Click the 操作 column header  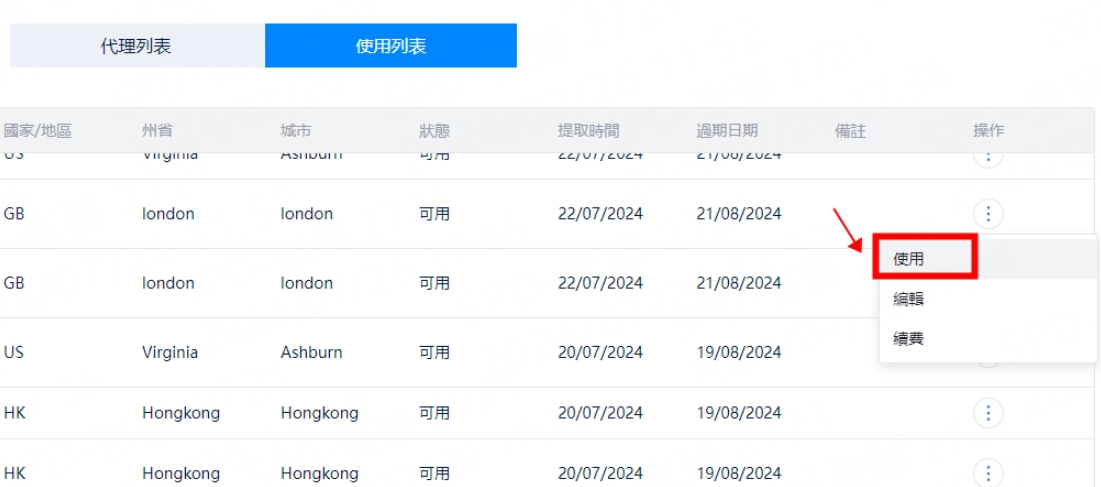click(x=988, y=131)
